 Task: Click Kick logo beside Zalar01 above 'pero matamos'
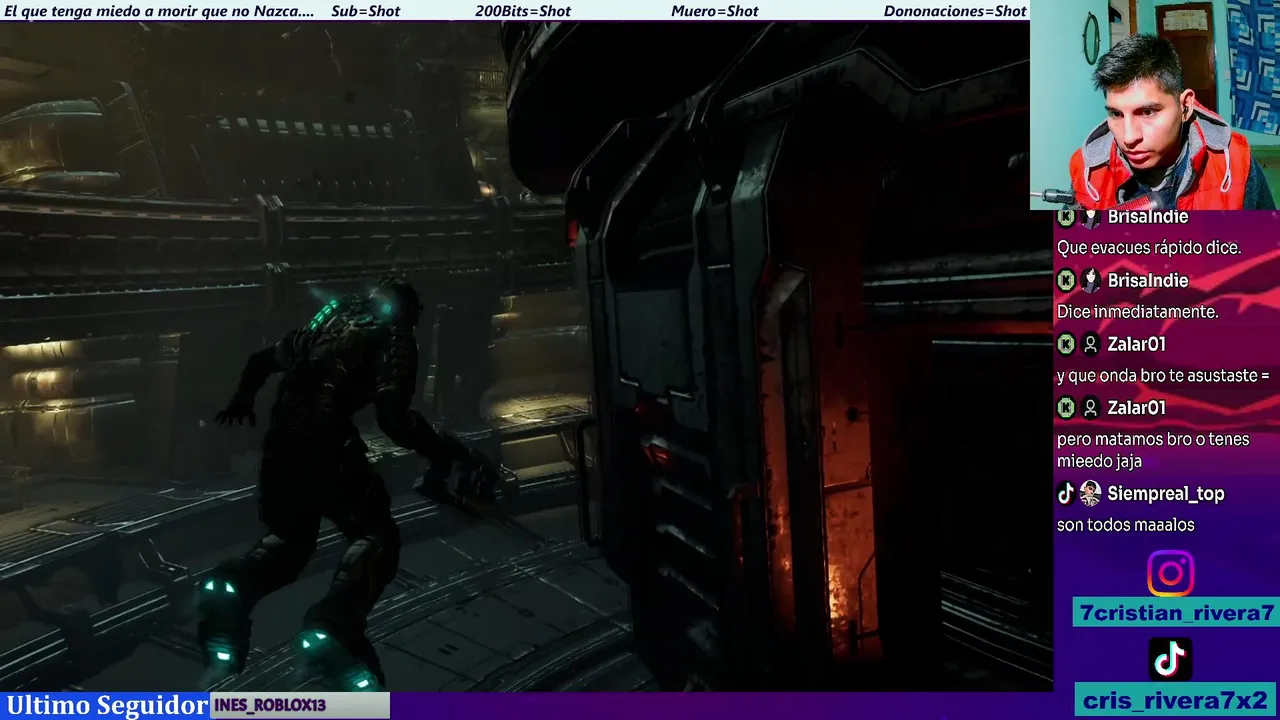pyautogui.click(x=1066, y=407)
